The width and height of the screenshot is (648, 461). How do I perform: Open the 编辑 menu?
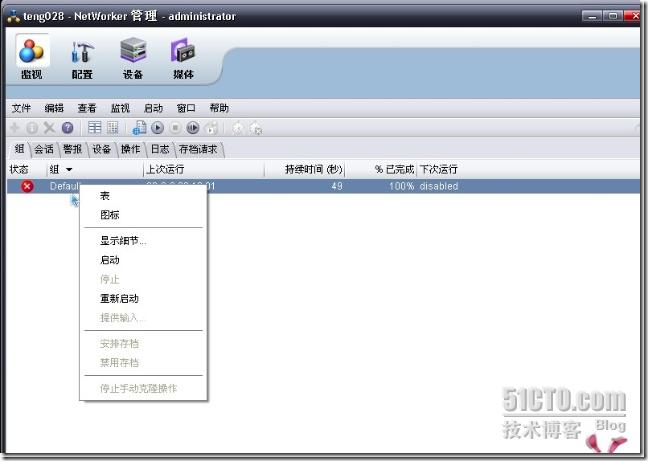click(54, 108)
